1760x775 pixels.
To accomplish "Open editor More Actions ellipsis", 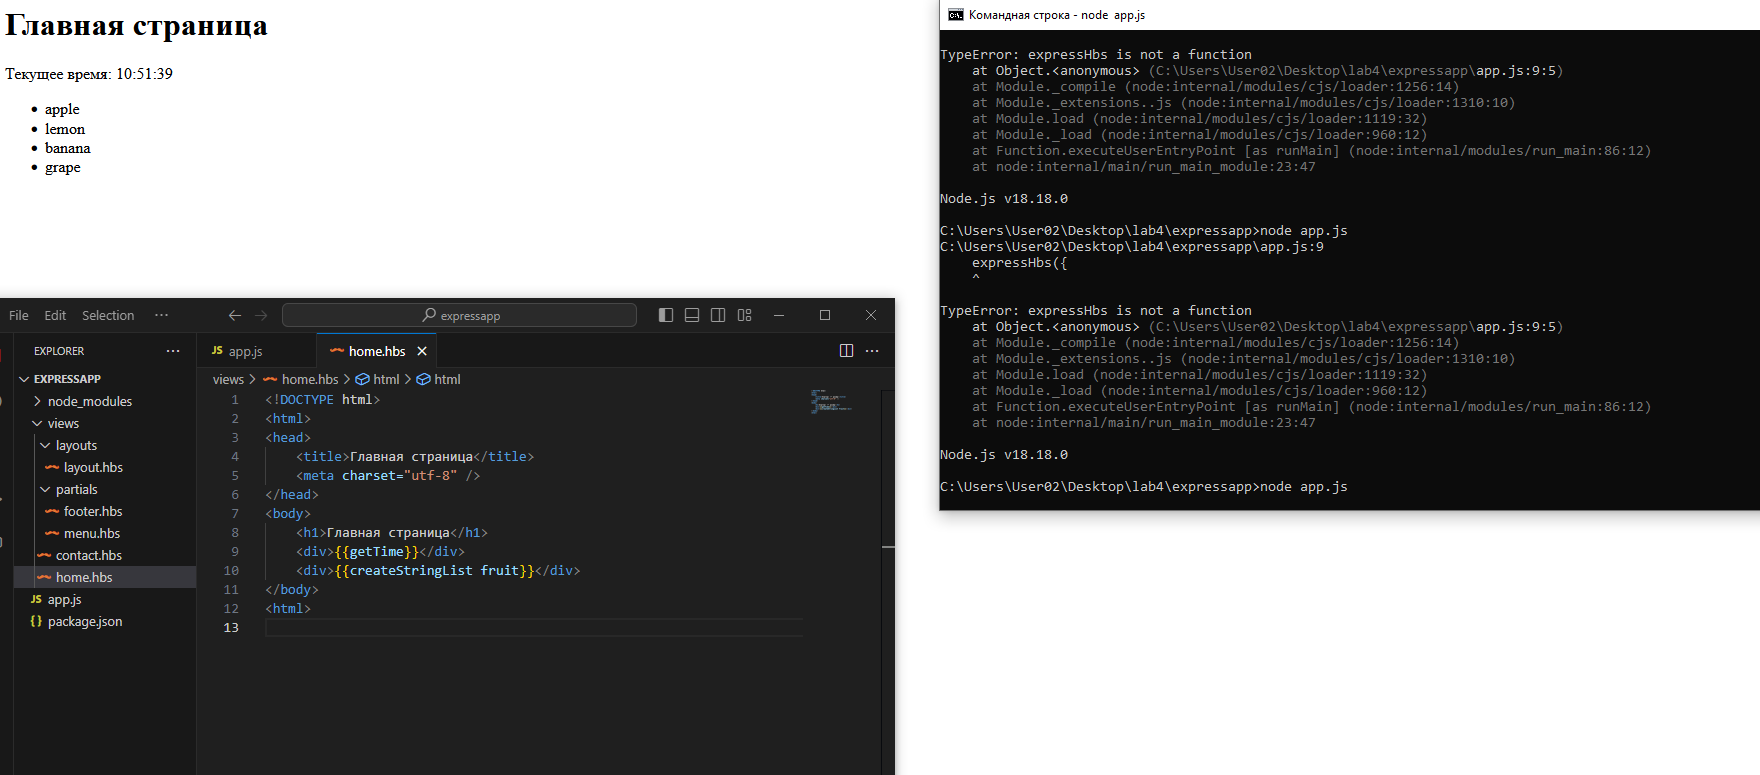I will pos(872,351).
